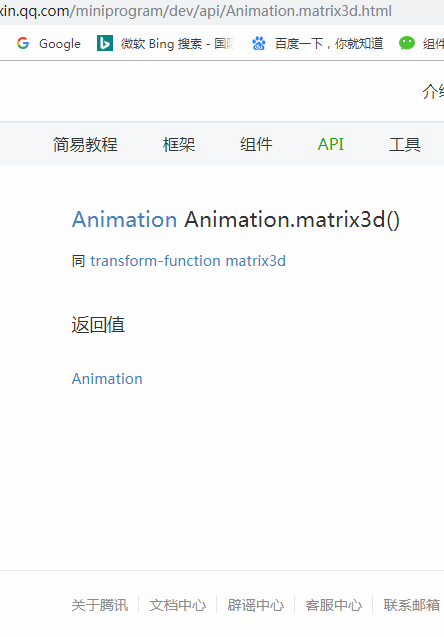Click the 联系邮箱 footer link
Viewport: 444px width, 637px height.
pyautogui.click(x=412, y=605)
